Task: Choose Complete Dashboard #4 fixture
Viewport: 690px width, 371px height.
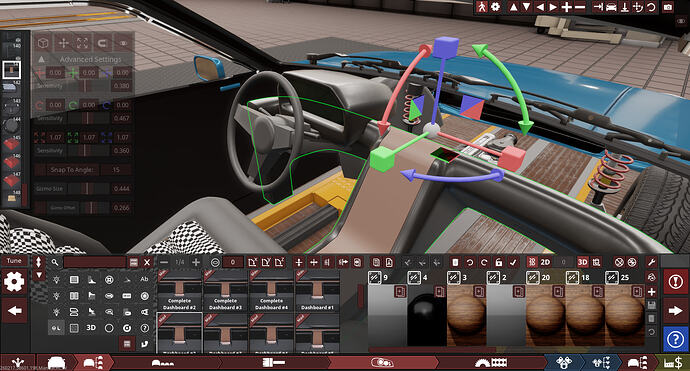Action: pos(272,291)
